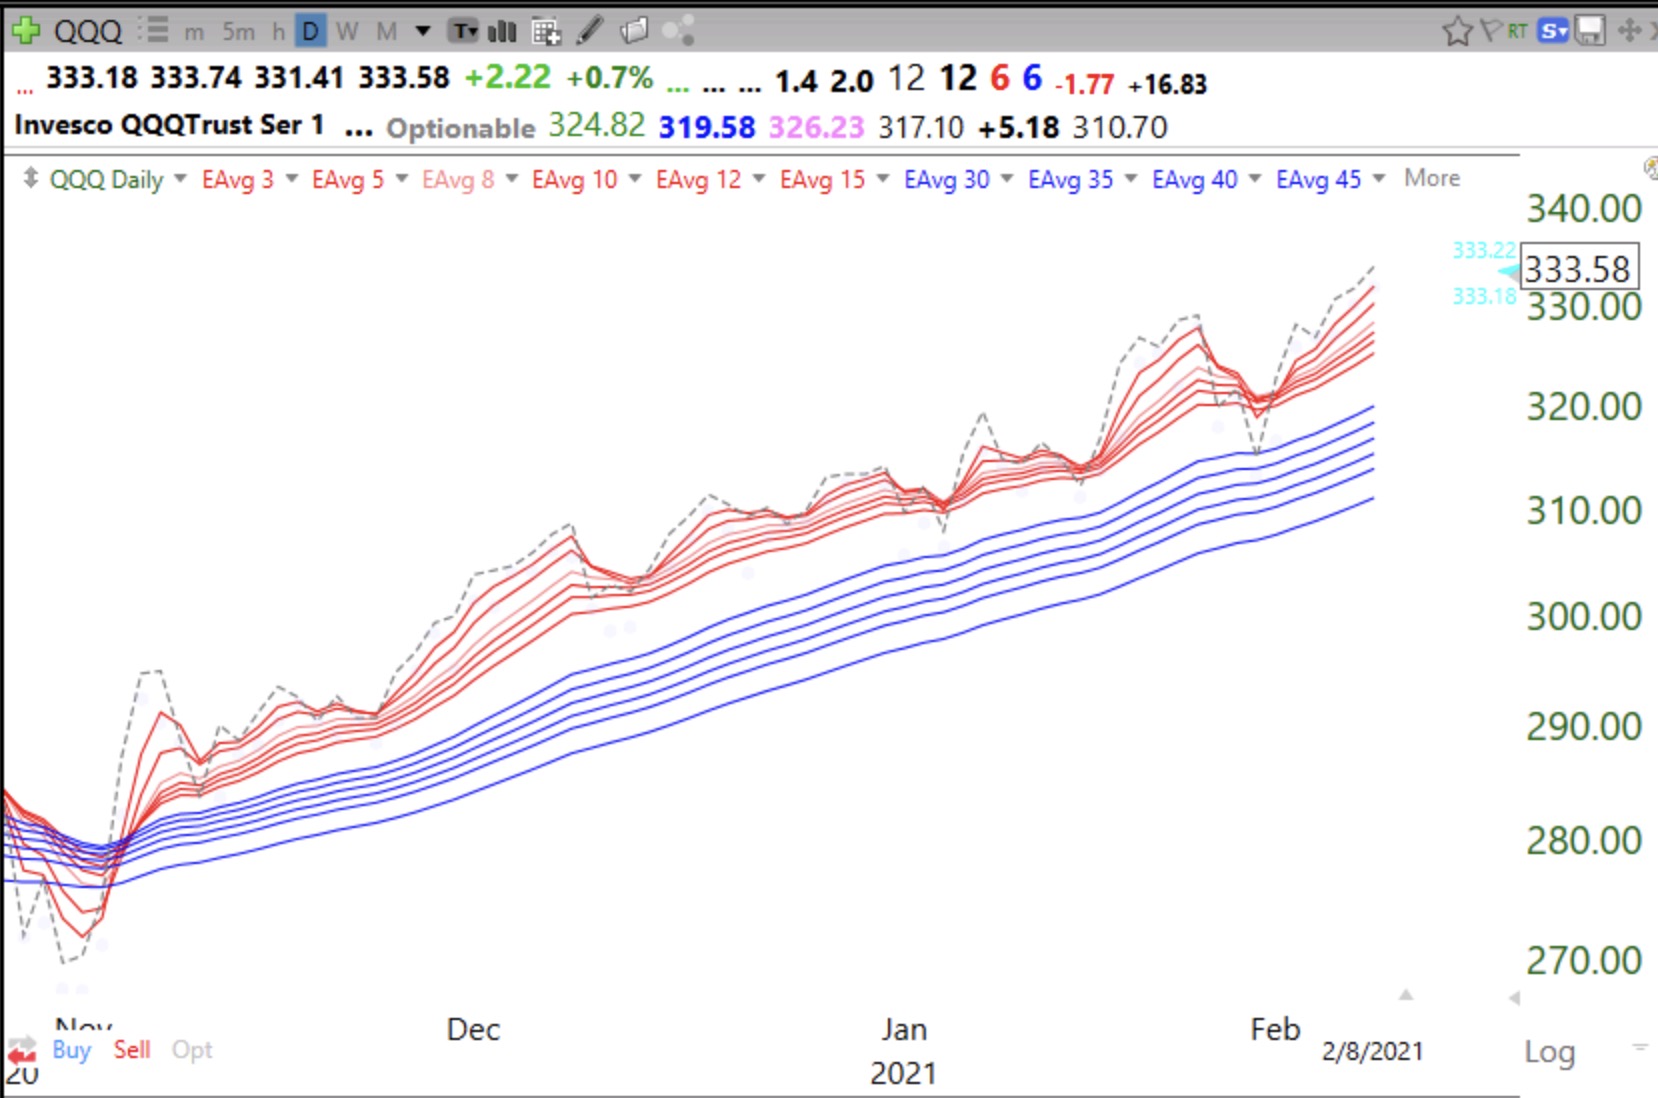
Task: Toggle the flag icon for QQQ
Action: coord(1492,31)
